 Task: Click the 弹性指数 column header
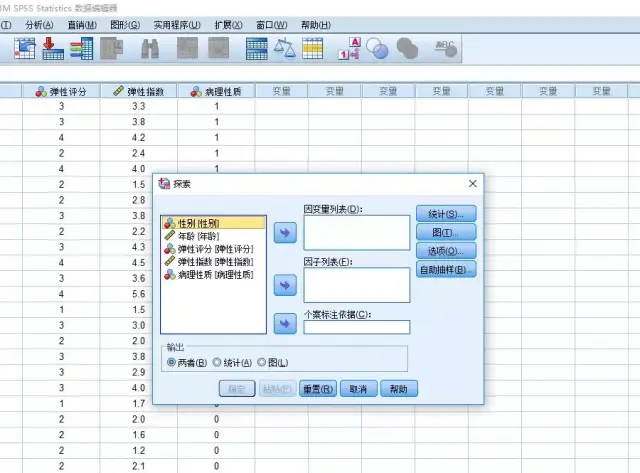pyautogui.click(x=139, y=91)
